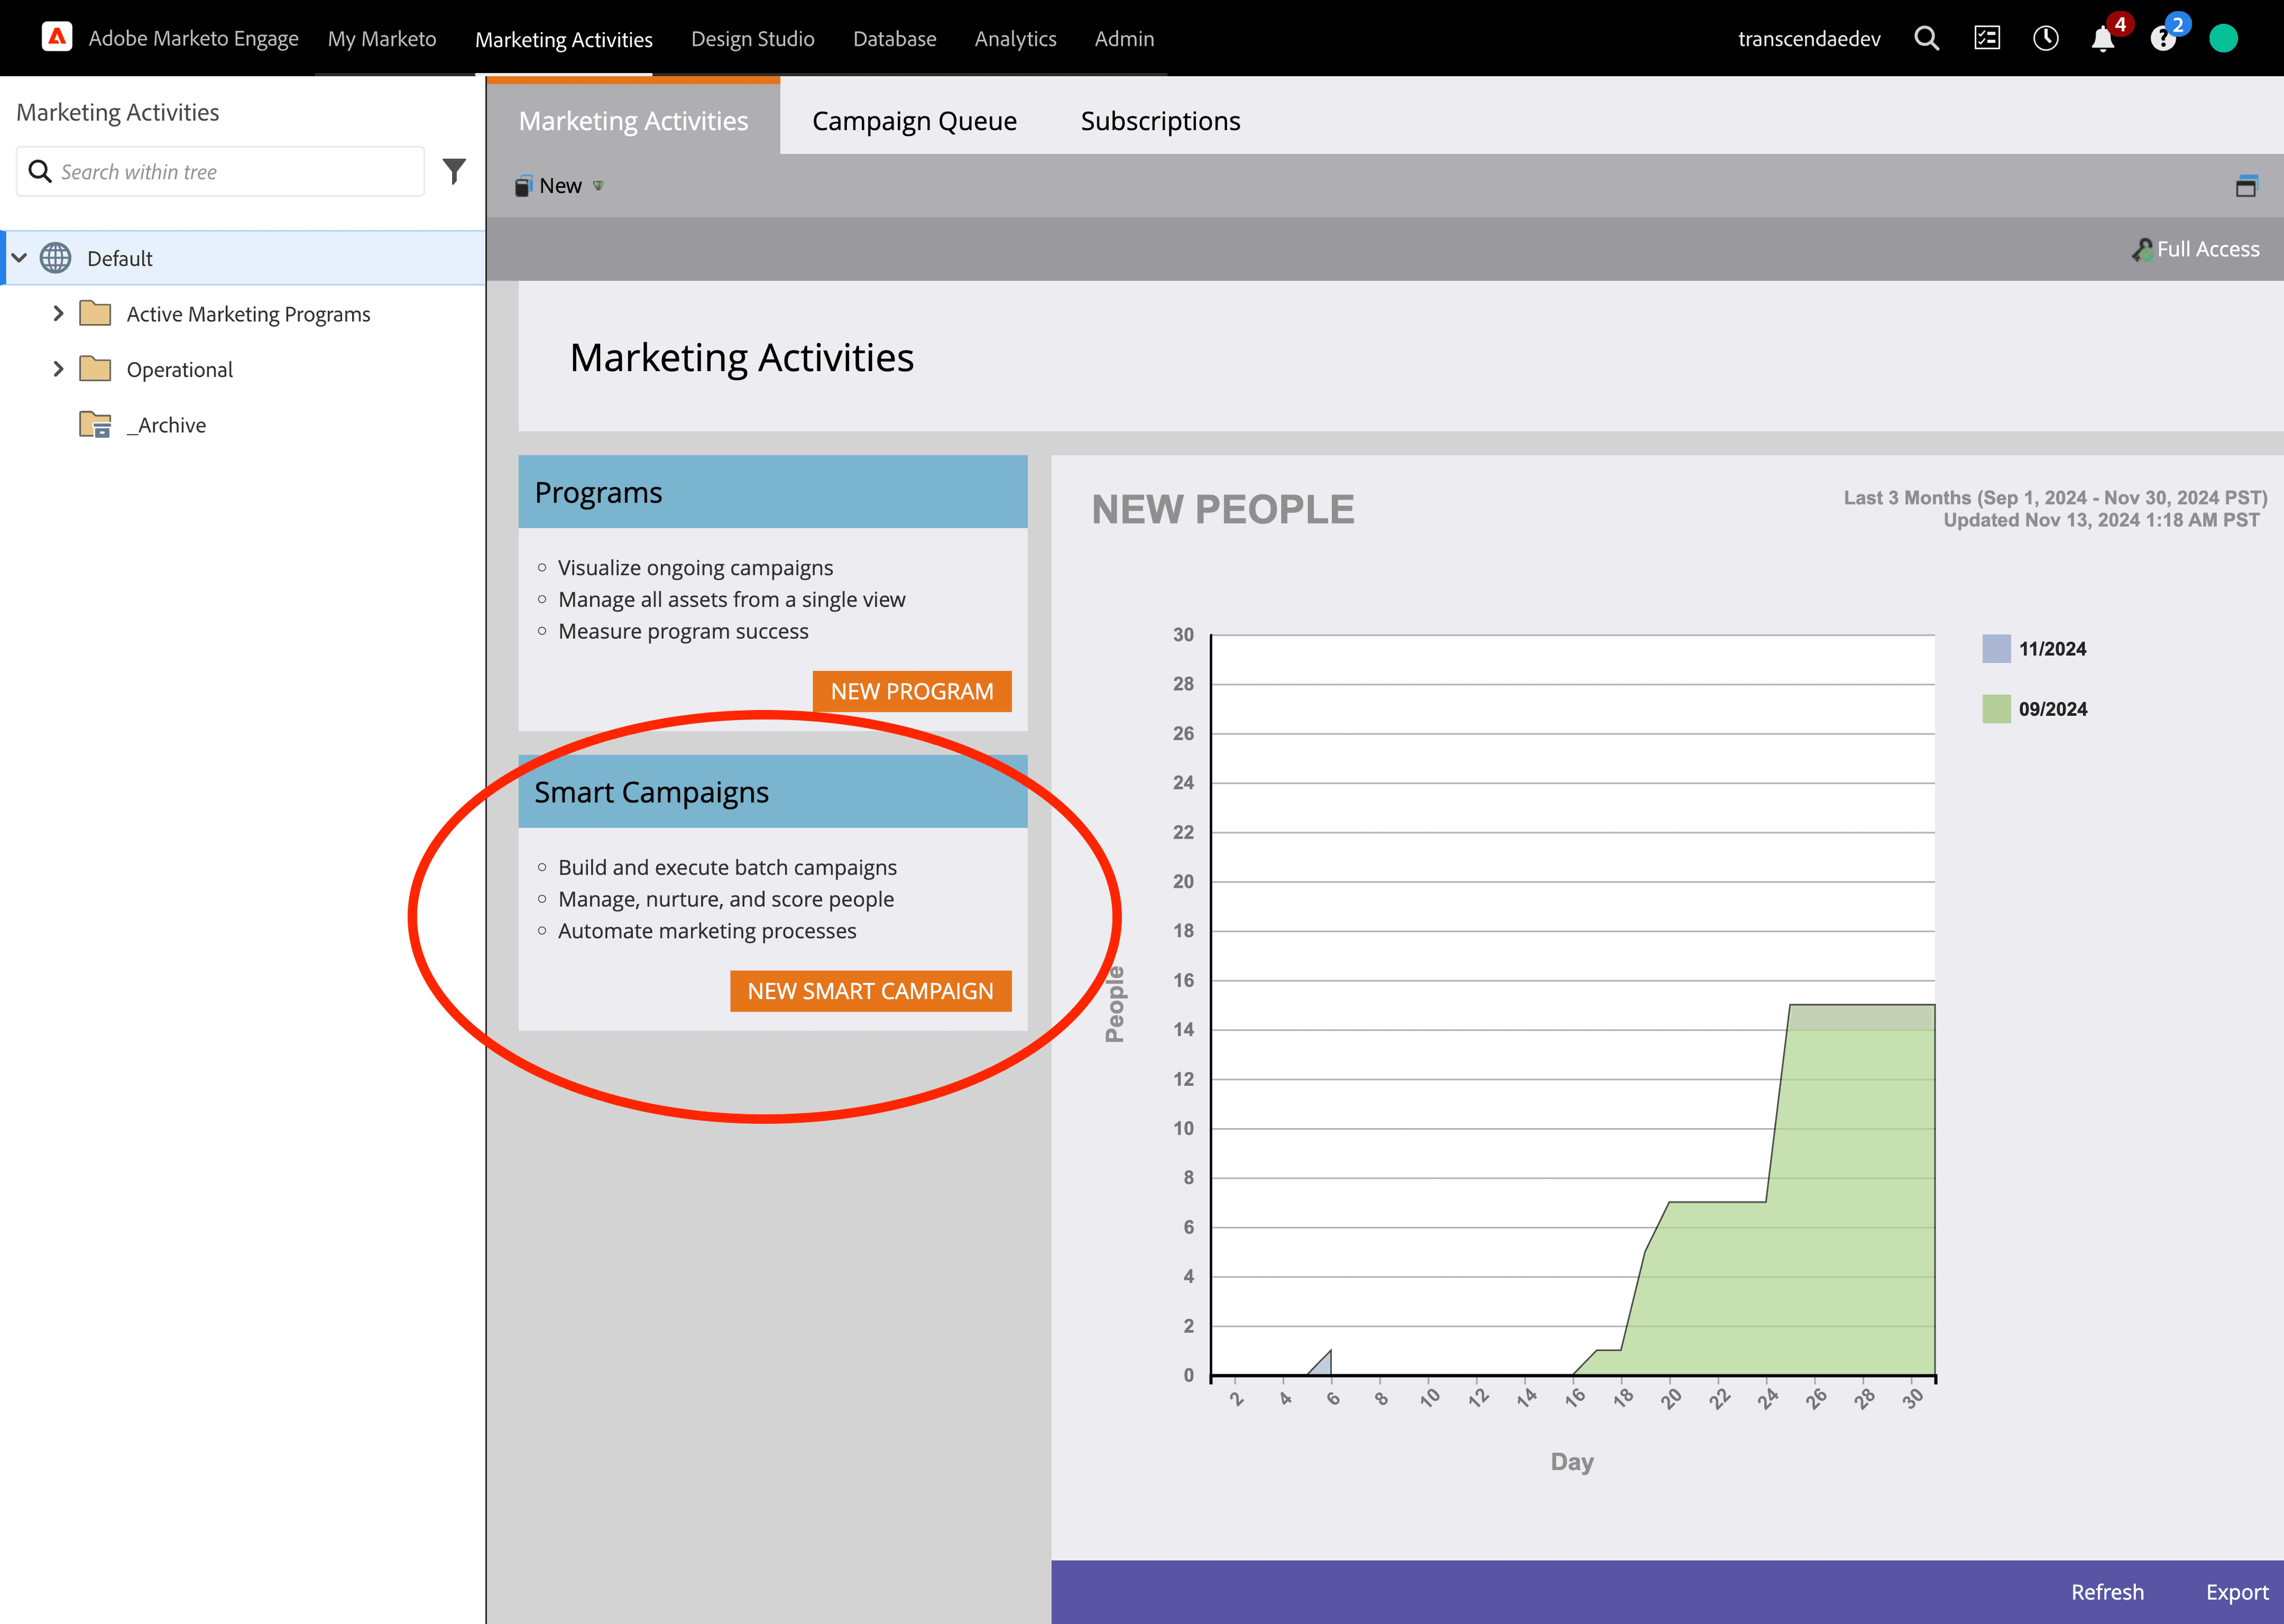
Task: Click the NEW PROGRAM button
Action: pyautogui.click(x=911, y=691)
